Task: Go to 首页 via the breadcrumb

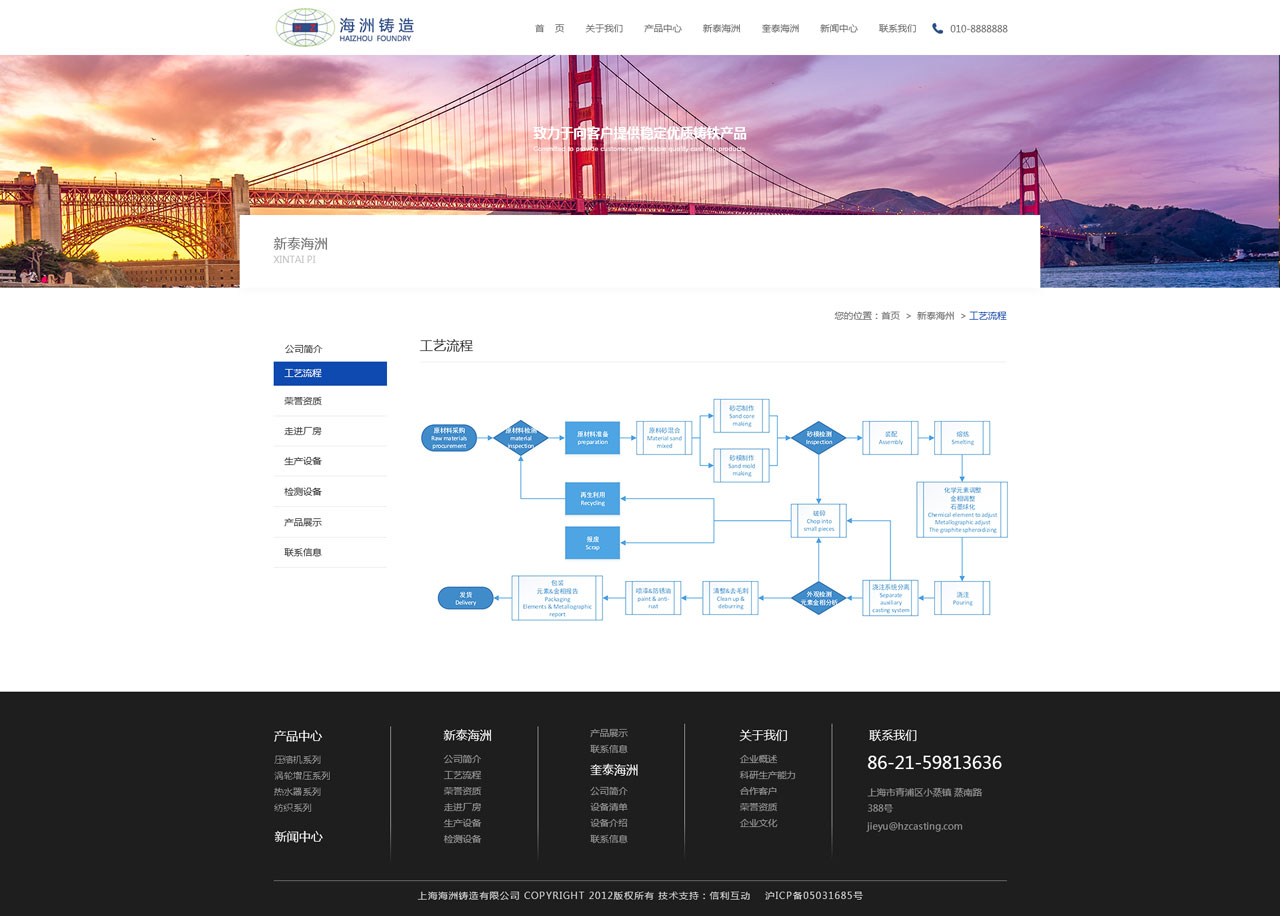Action: 890,316
